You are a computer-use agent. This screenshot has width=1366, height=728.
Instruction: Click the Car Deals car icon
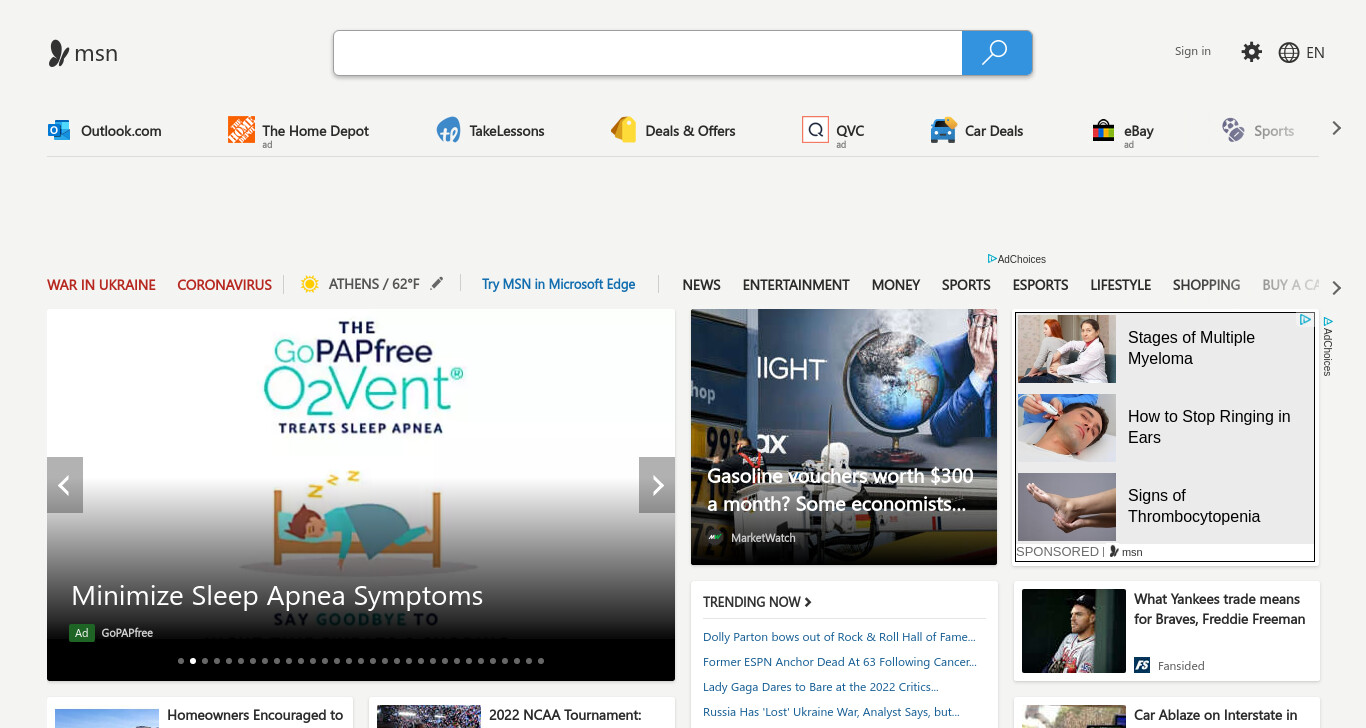click(943, 131)
